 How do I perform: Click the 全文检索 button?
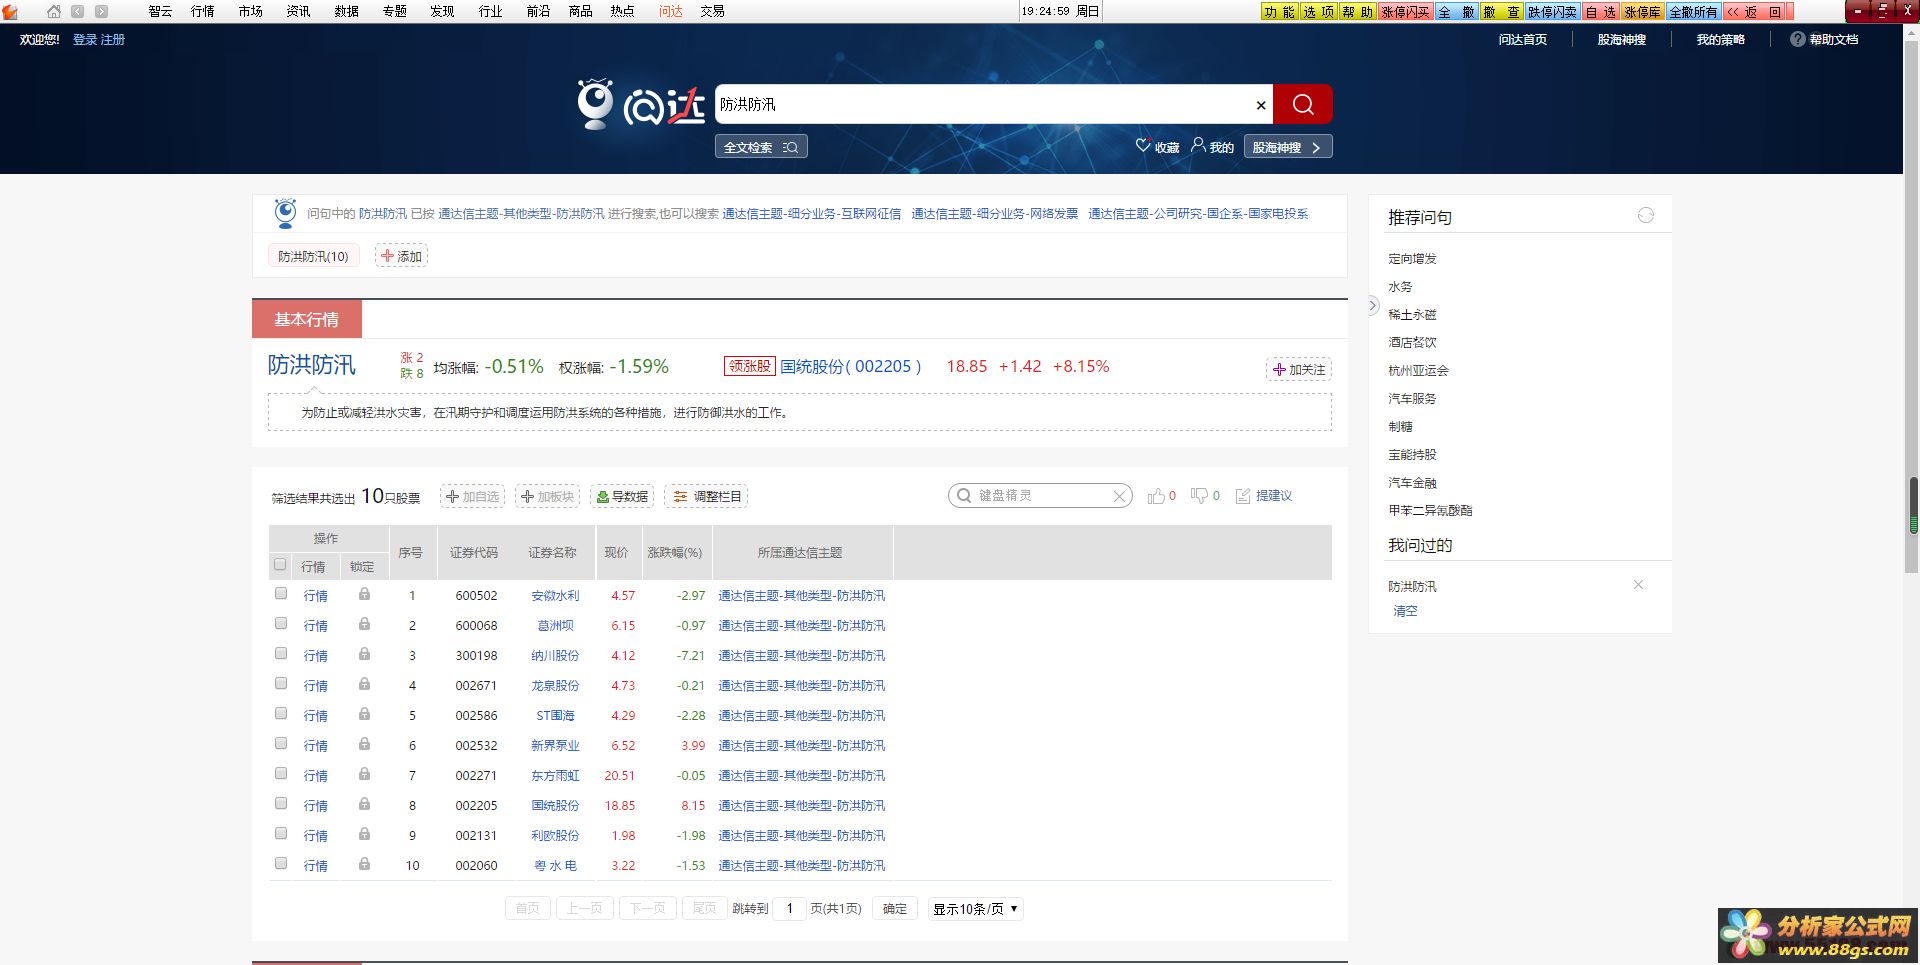tap(761, 147)
